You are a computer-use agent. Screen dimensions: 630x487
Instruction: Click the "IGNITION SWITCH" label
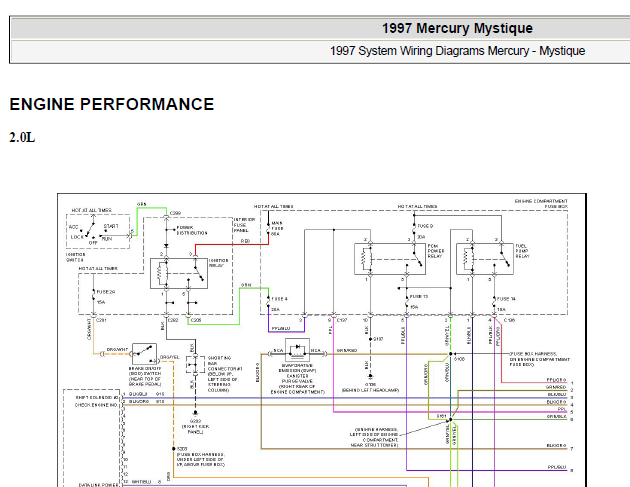click(76, 257)
